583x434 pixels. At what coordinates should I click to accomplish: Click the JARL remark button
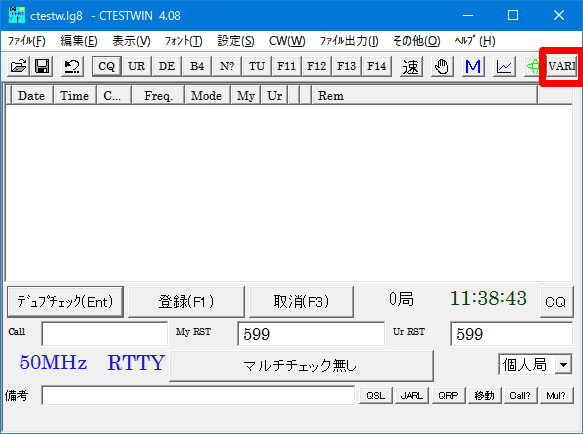[x=412, y=395]
